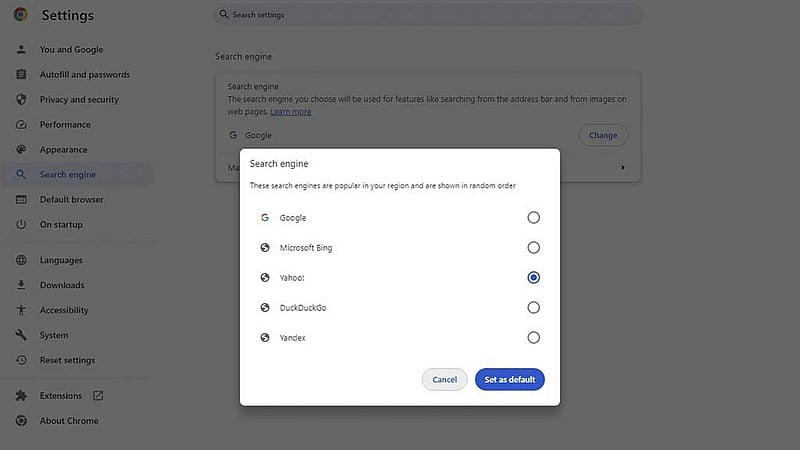Click the Privacy and security shield icon

(x=21, y=99)
